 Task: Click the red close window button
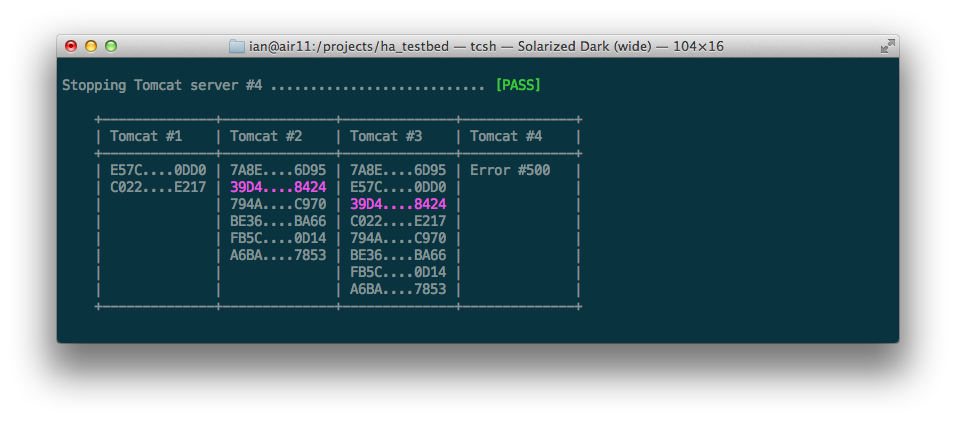71,46
